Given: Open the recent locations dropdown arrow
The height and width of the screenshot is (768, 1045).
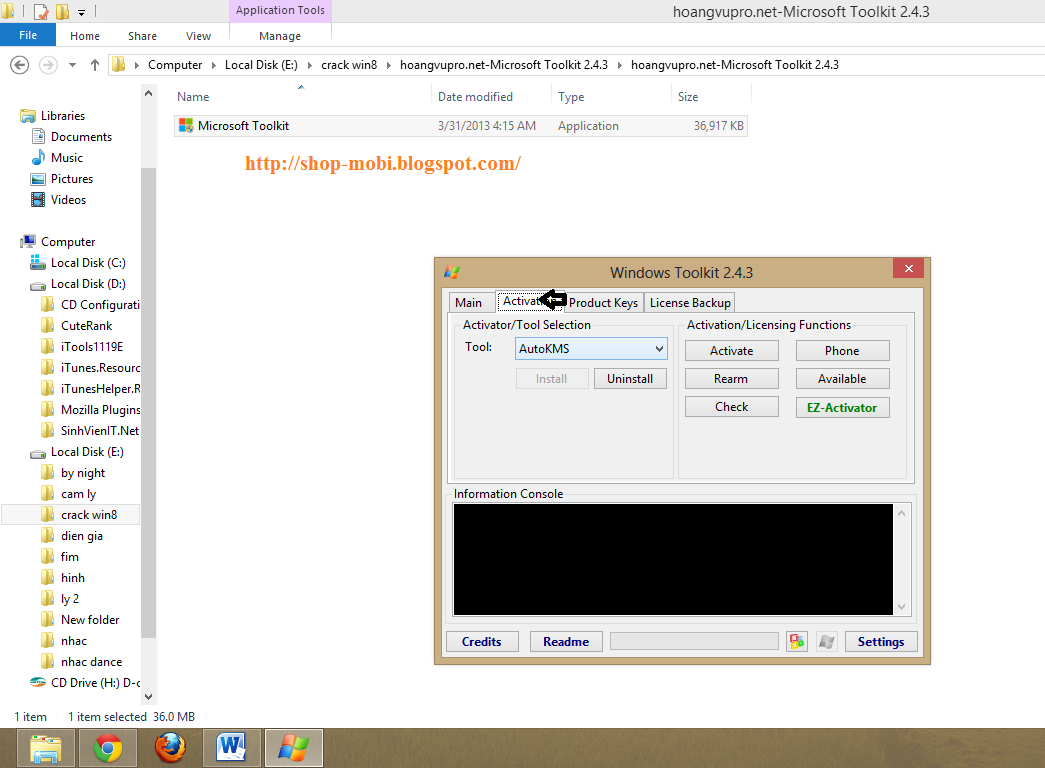Looking at the screenshot, I should (72, 65).
